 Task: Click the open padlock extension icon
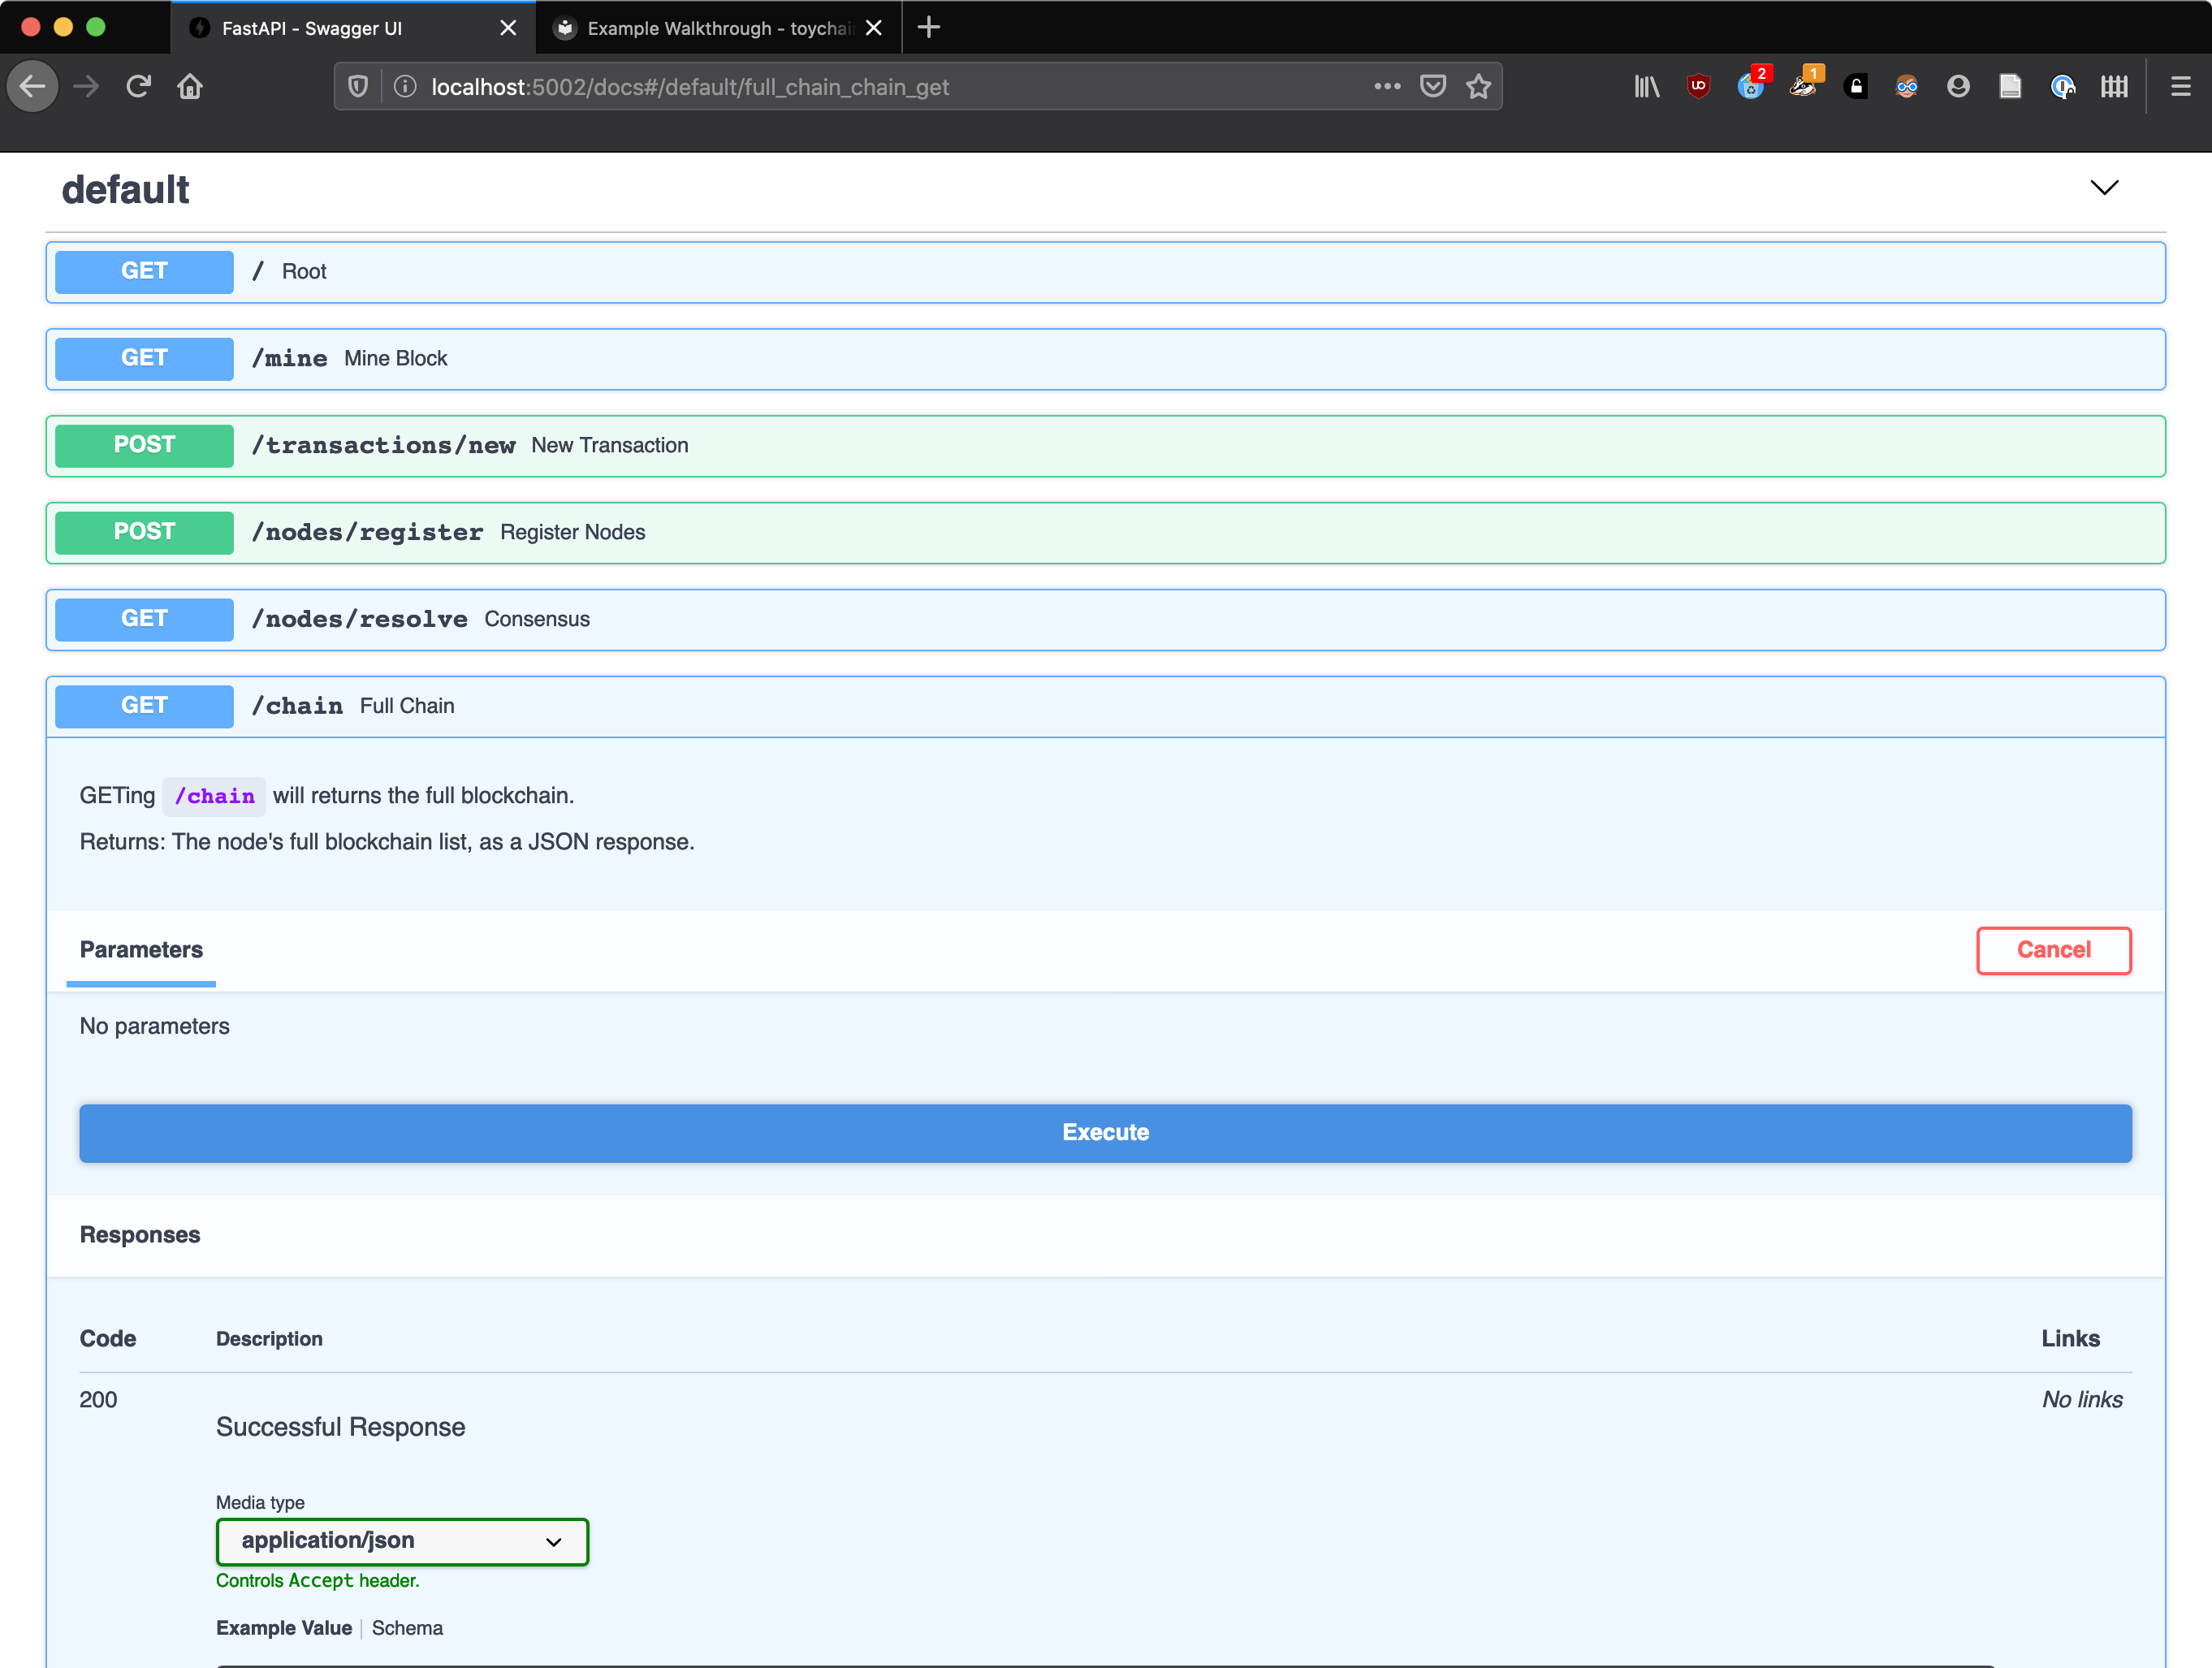point(1856,87)
